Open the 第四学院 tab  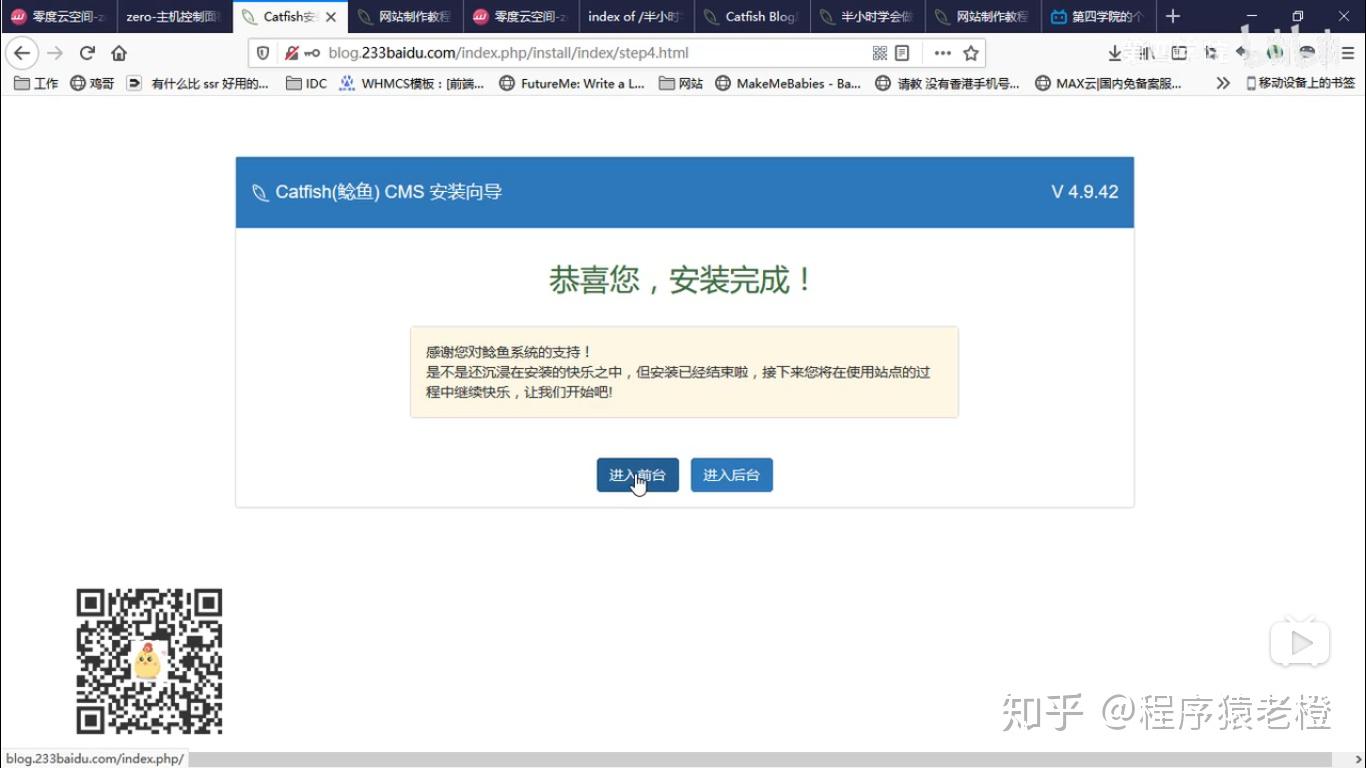(x=1098, y=17)
